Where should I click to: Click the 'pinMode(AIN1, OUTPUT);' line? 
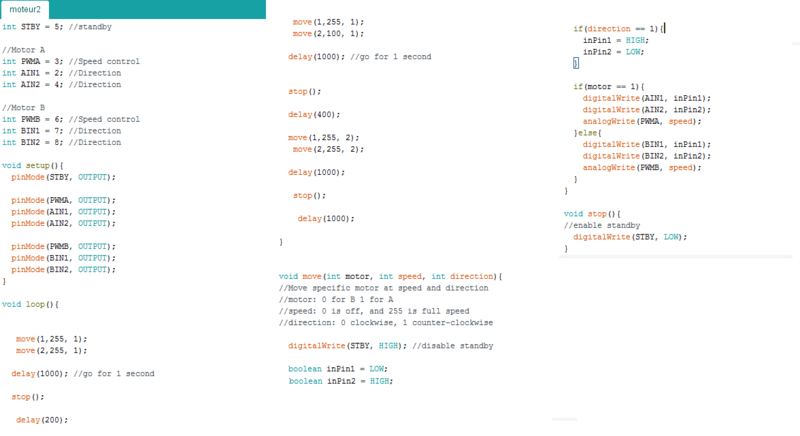point(63,212)
